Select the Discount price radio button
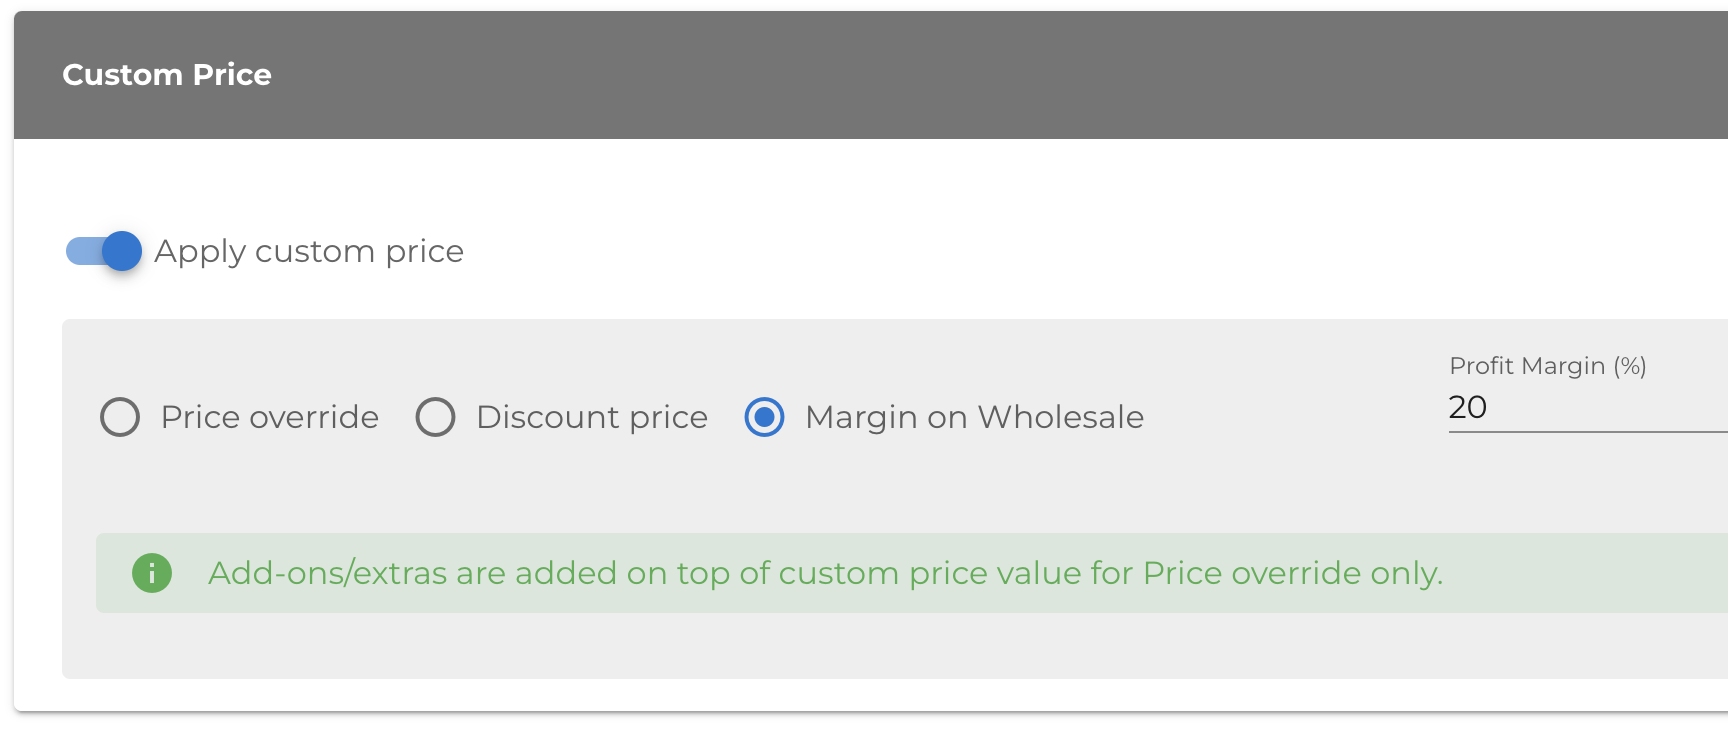Viewport: 1728px width, 730px height. 435,417
